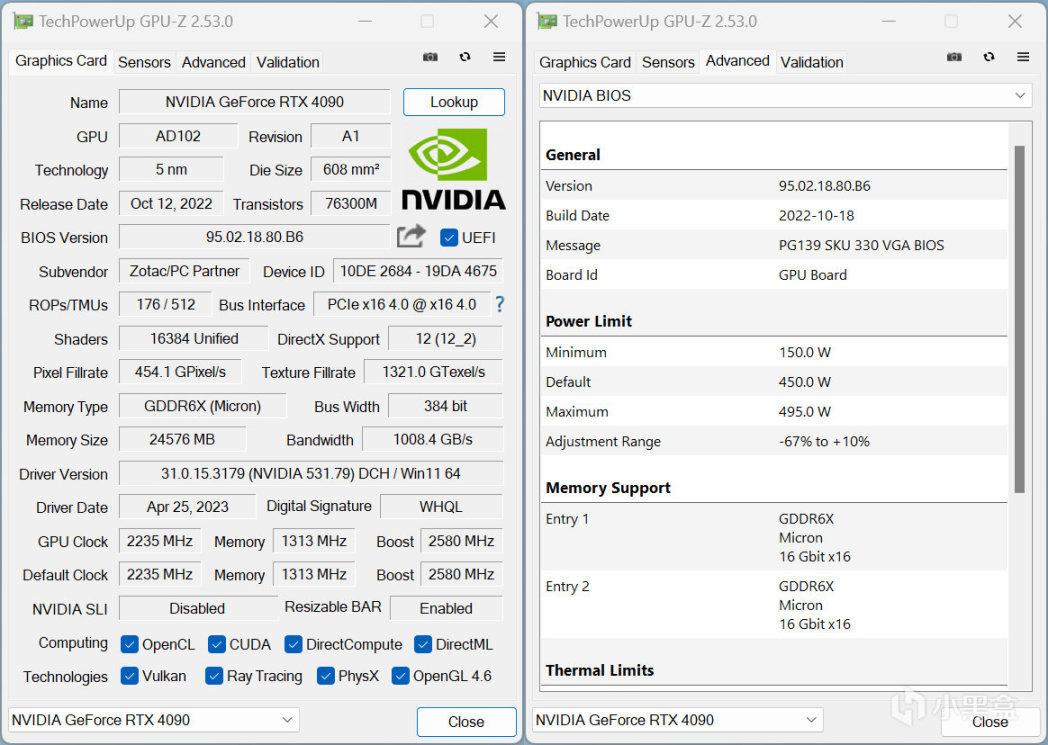Switch to Advanced tab in left window
The image size is (1048, 745).
pos(213,62)
